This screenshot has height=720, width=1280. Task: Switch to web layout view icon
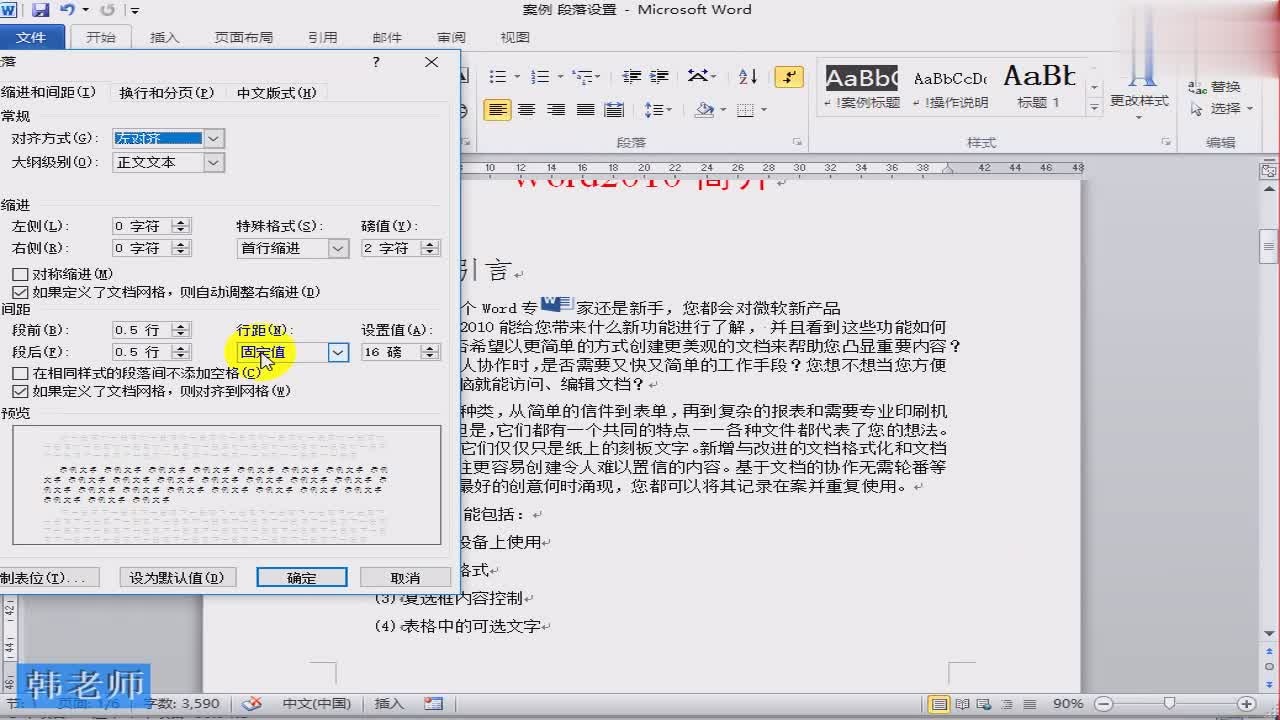(x=984, y=704)
